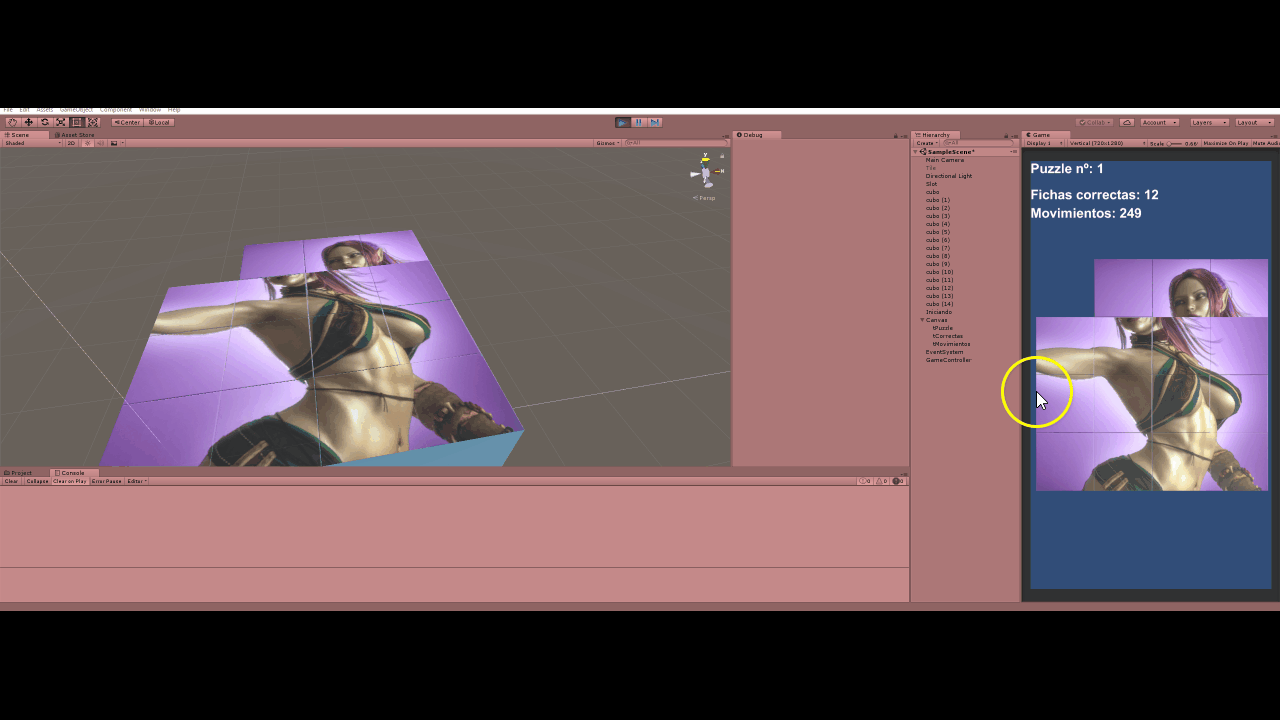Select tCorrectas under Canvas
This screenshot has width=1280, height=720.
(x=947, y=336)
